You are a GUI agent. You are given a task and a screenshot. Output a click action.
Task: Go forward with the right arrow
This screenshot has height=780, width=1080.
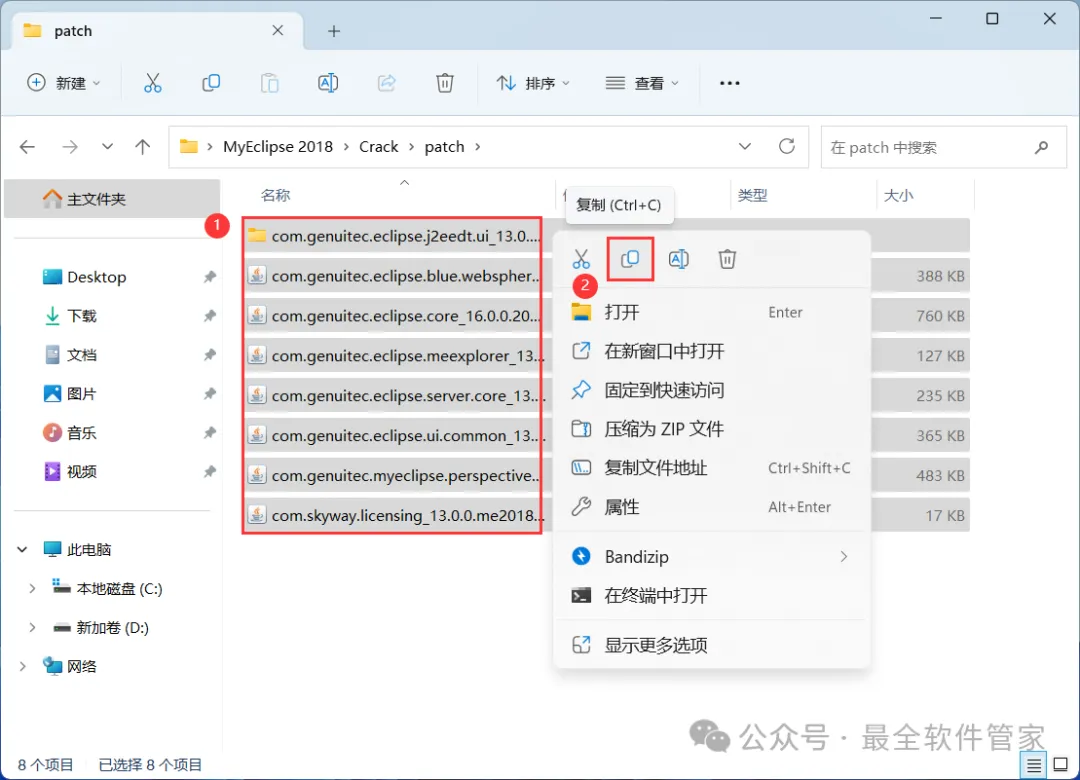70,147
